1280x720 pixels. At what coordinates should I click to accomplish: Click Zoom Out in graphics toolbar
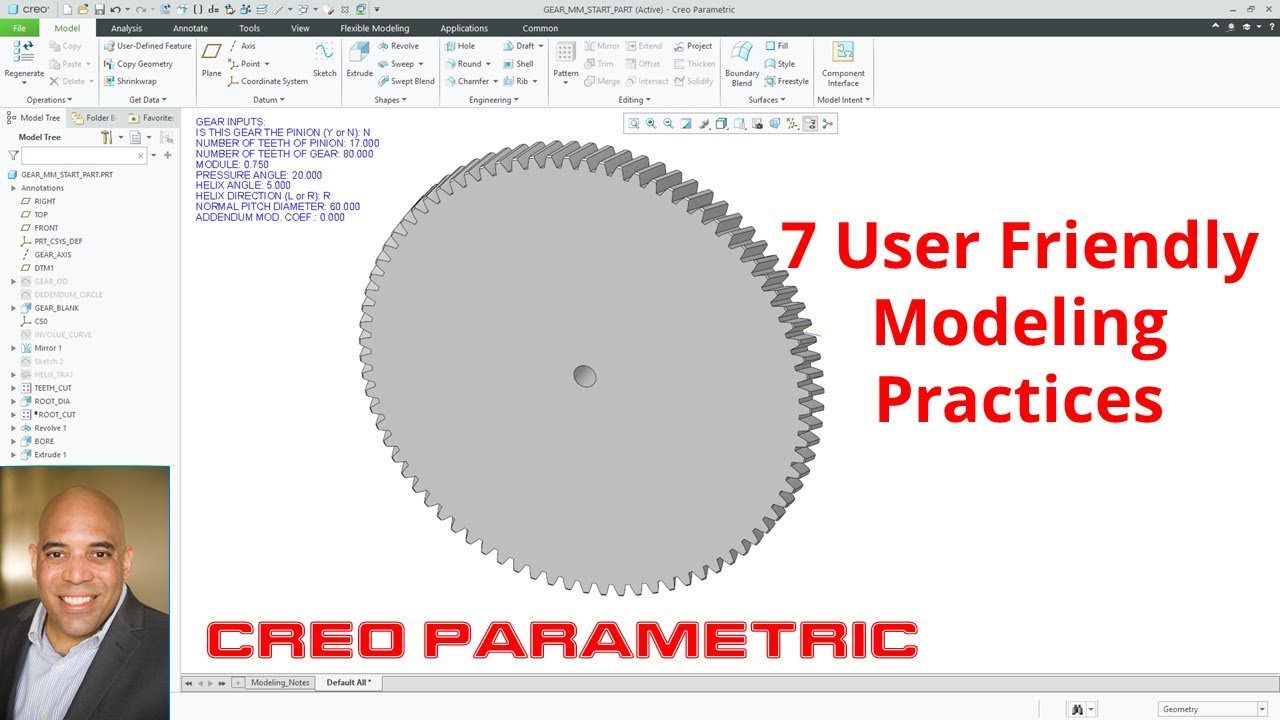(668, 124)
